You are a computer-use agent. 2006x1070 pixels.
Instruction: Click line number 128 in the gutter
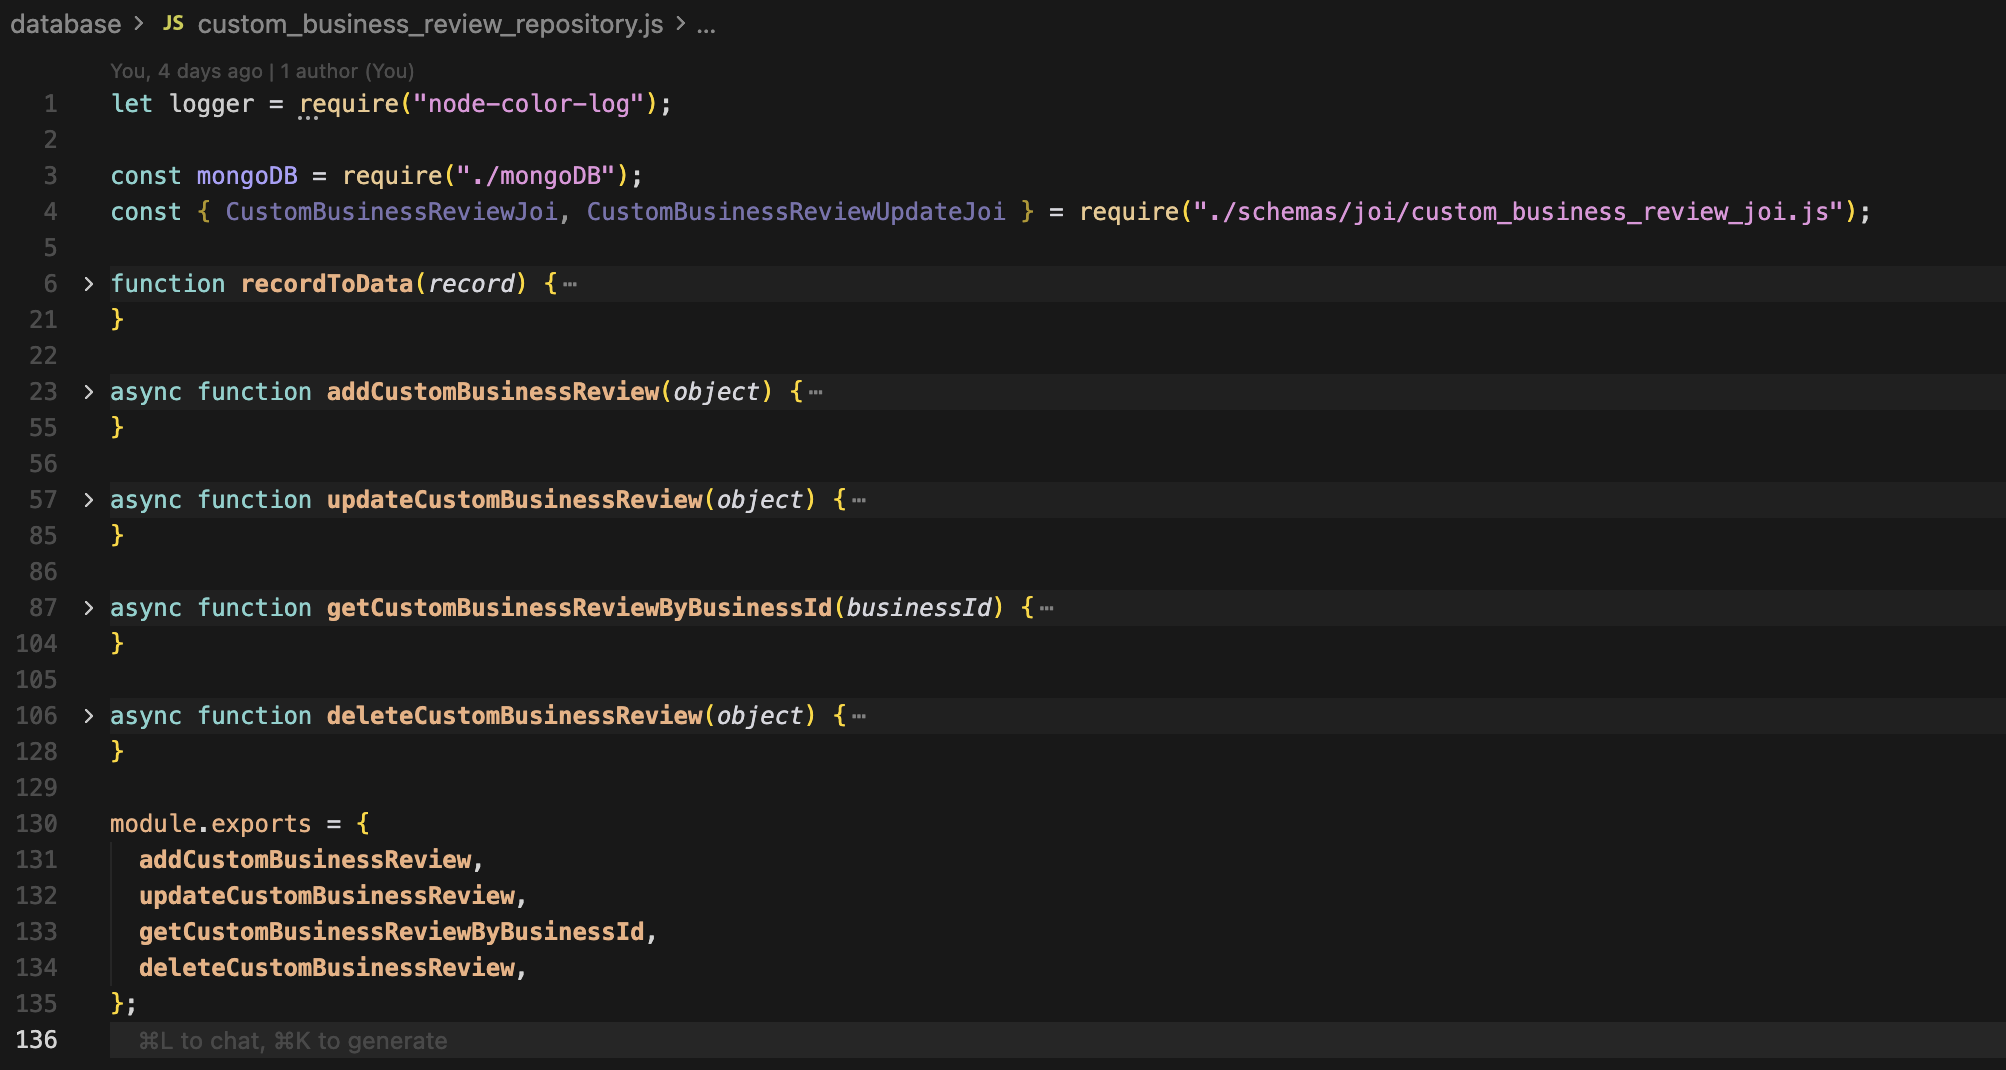tap(37, 752)
